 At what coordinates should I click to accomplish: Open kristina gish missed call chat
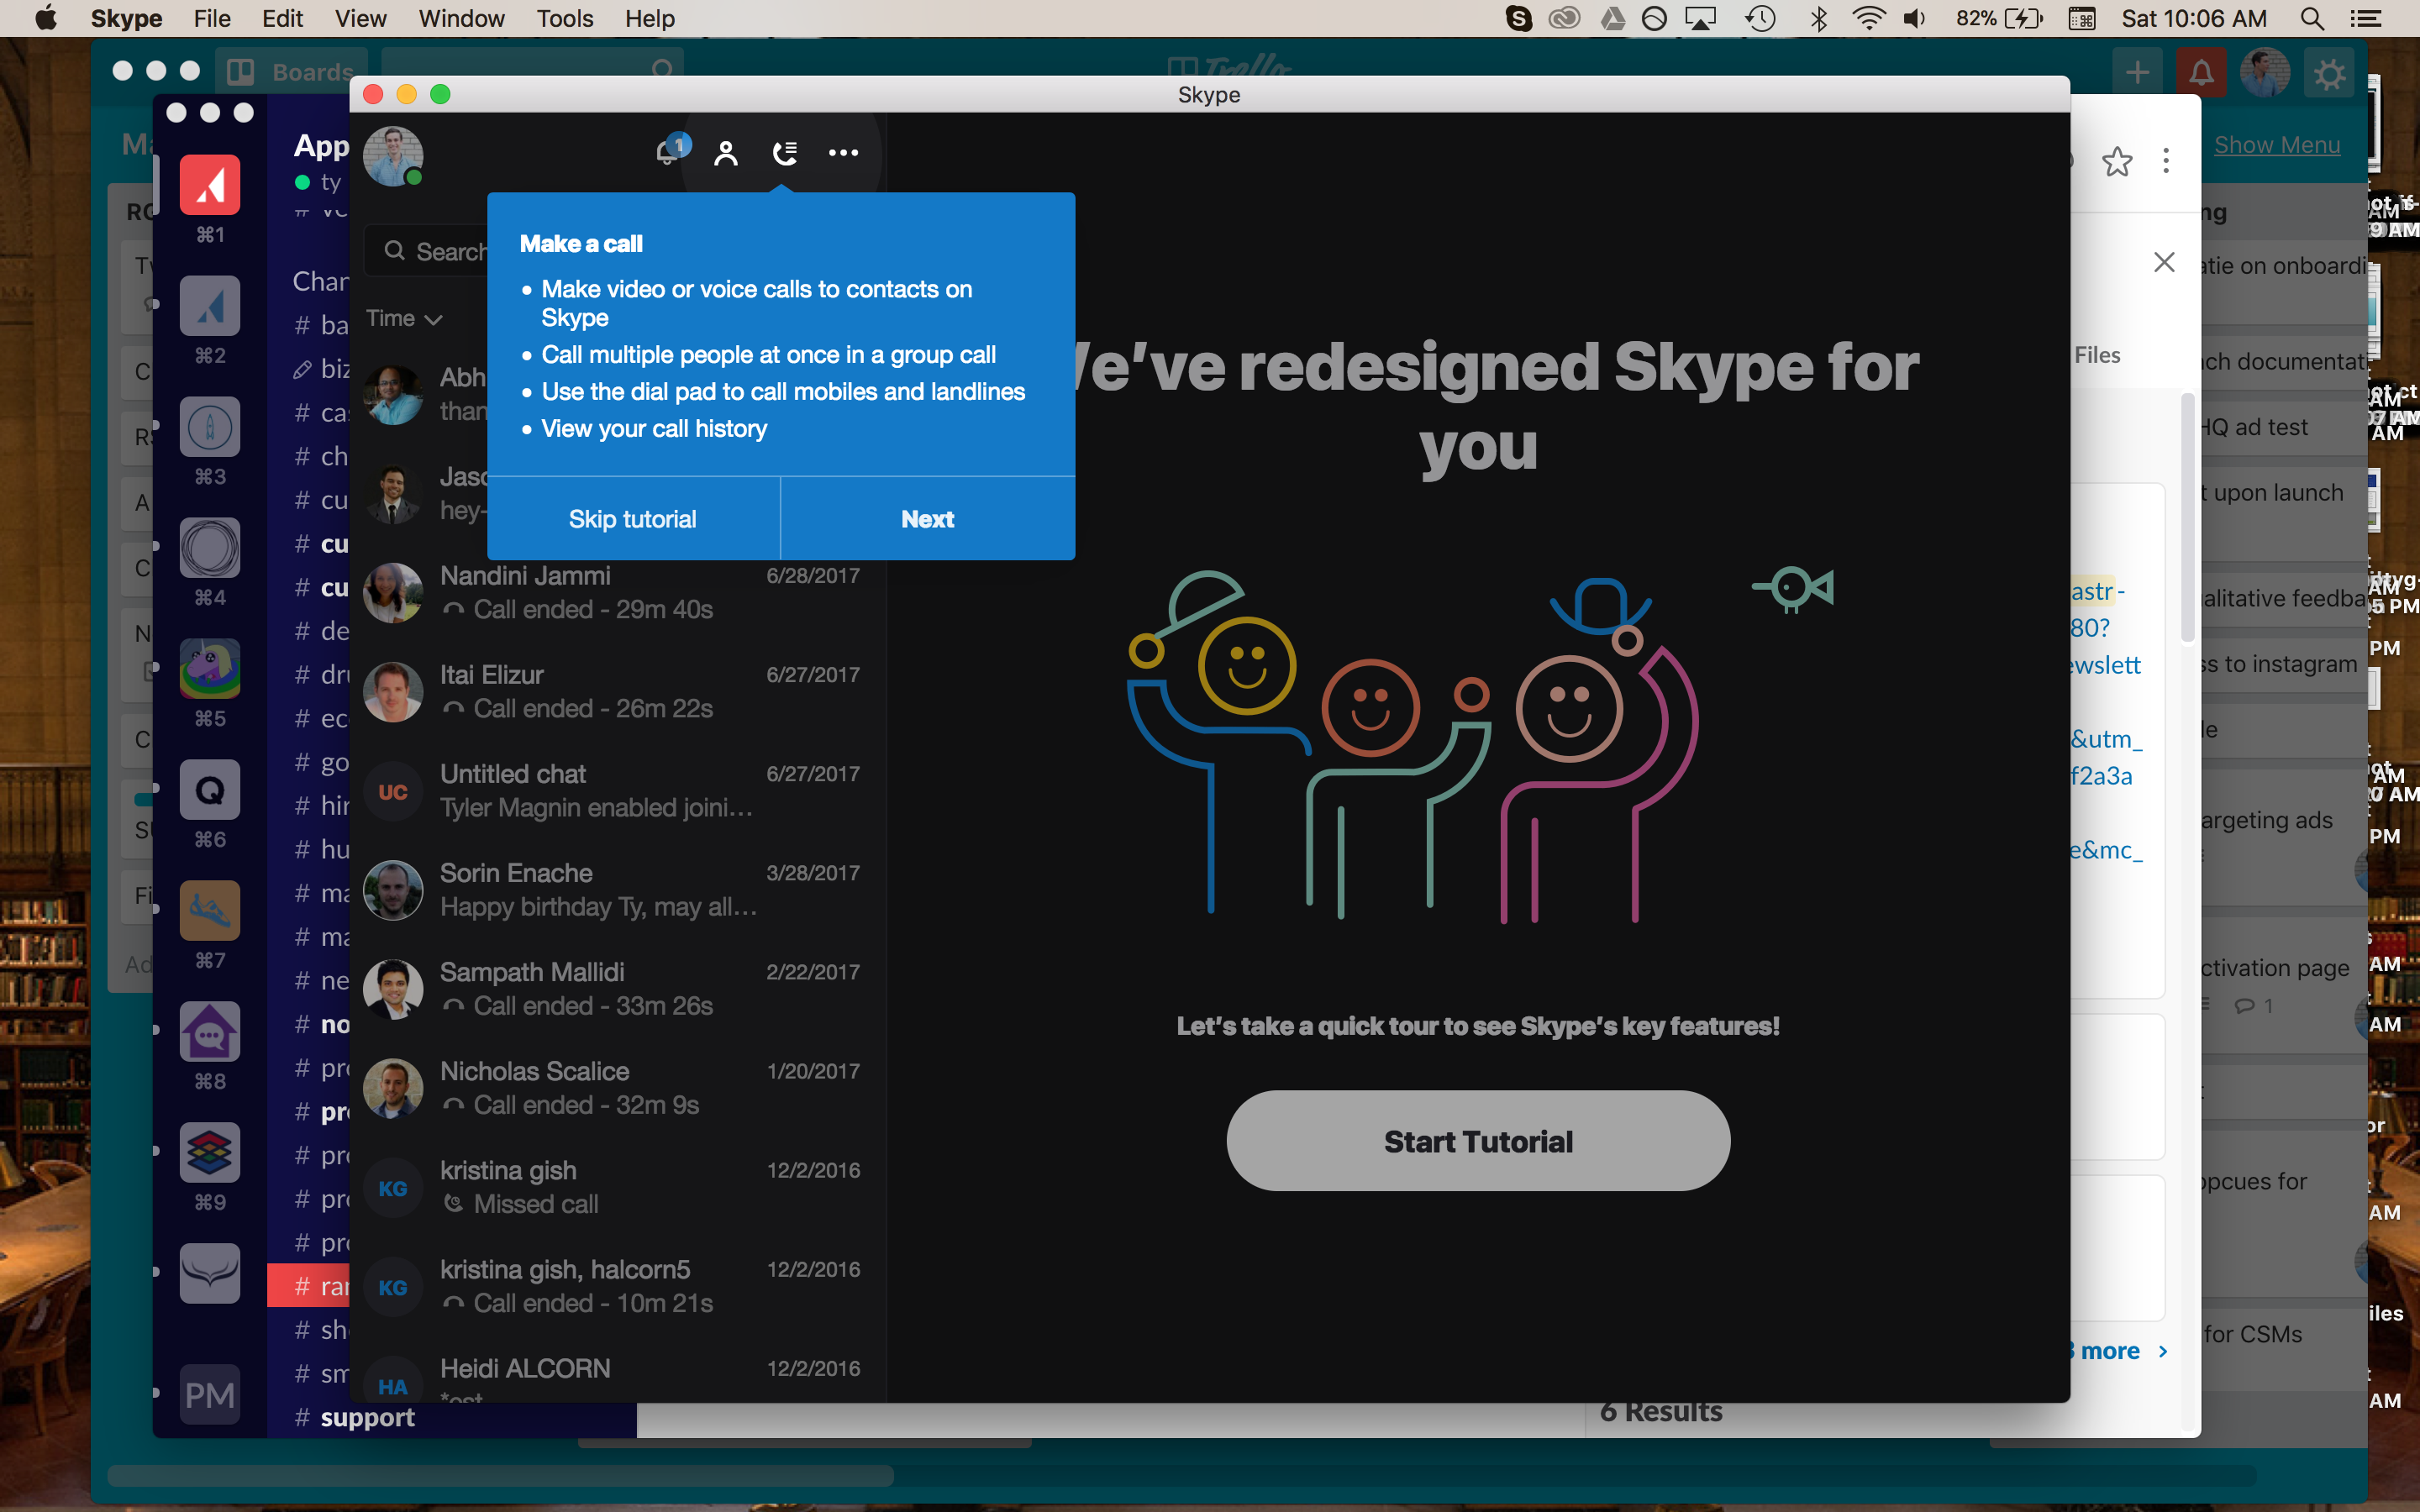click(x=618, y=1187)
